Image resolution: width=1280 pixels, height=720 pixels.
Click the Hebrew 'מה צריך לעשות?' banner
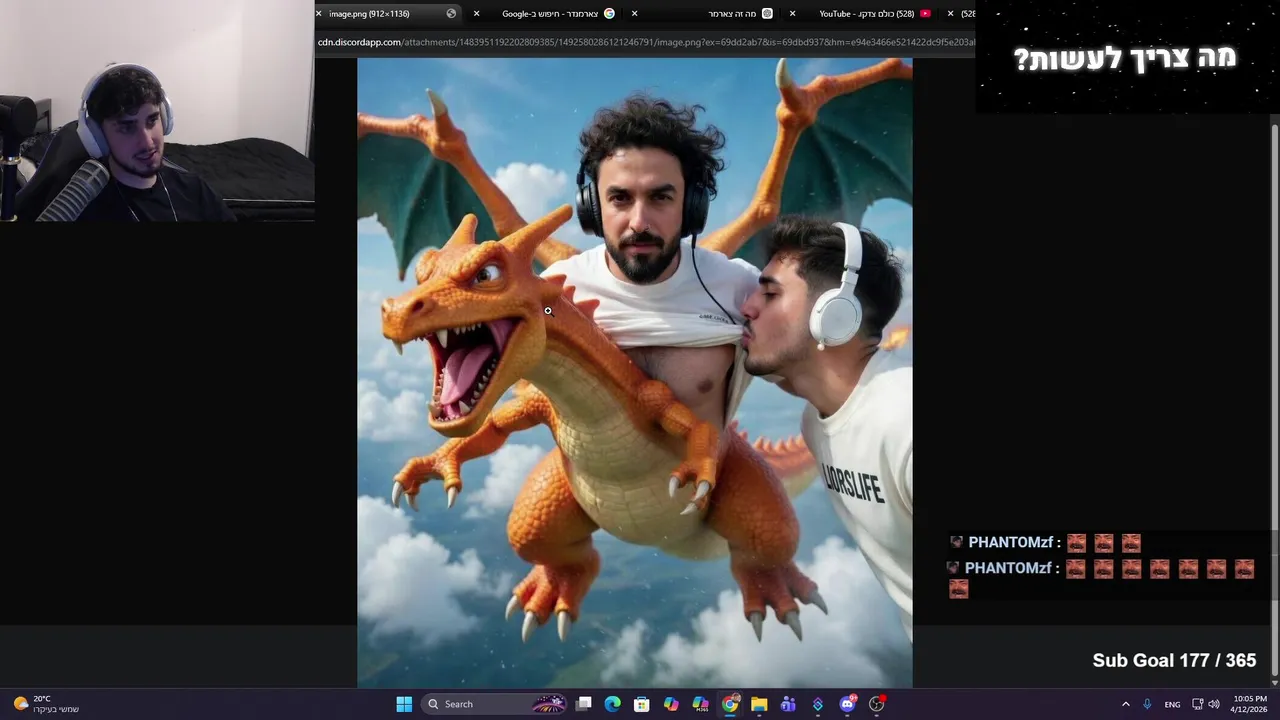coord(1125,58)
